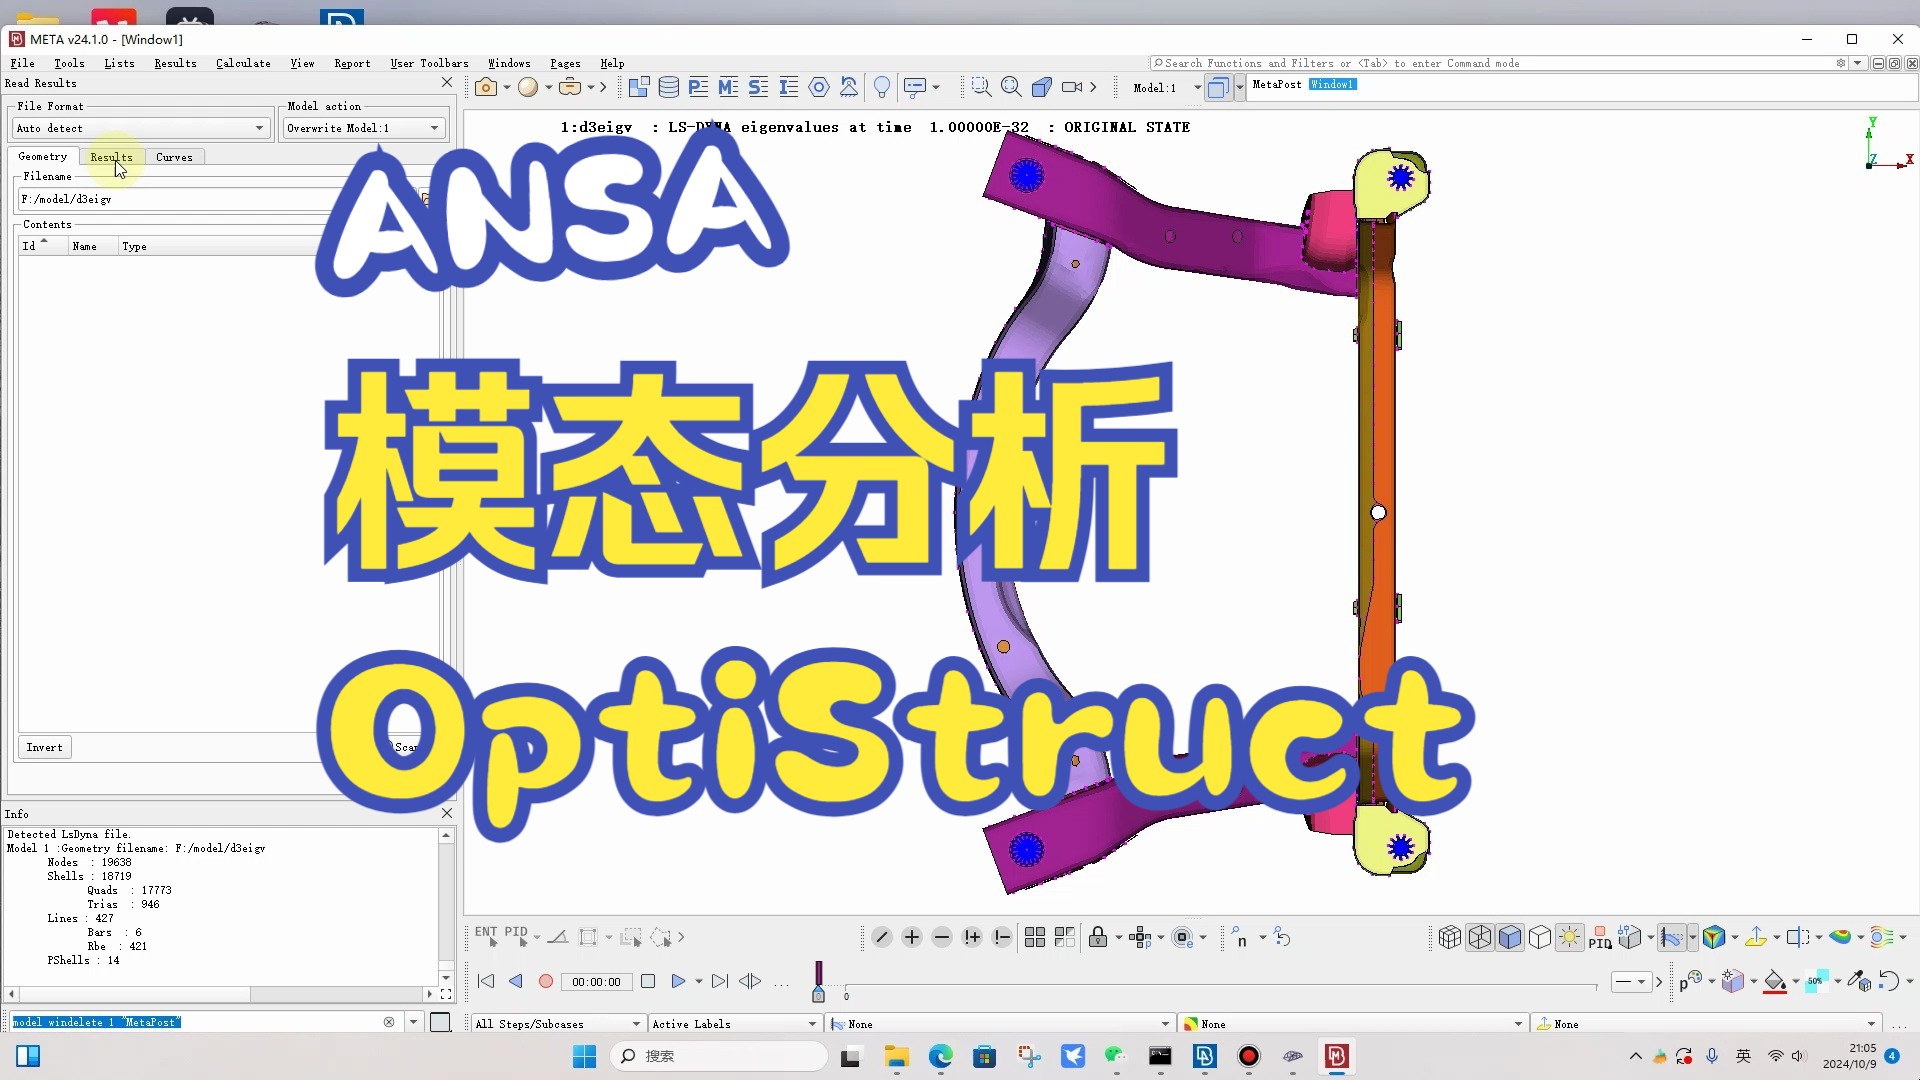
Task: Click the annotation pointer icon
Action: point(916,87)
